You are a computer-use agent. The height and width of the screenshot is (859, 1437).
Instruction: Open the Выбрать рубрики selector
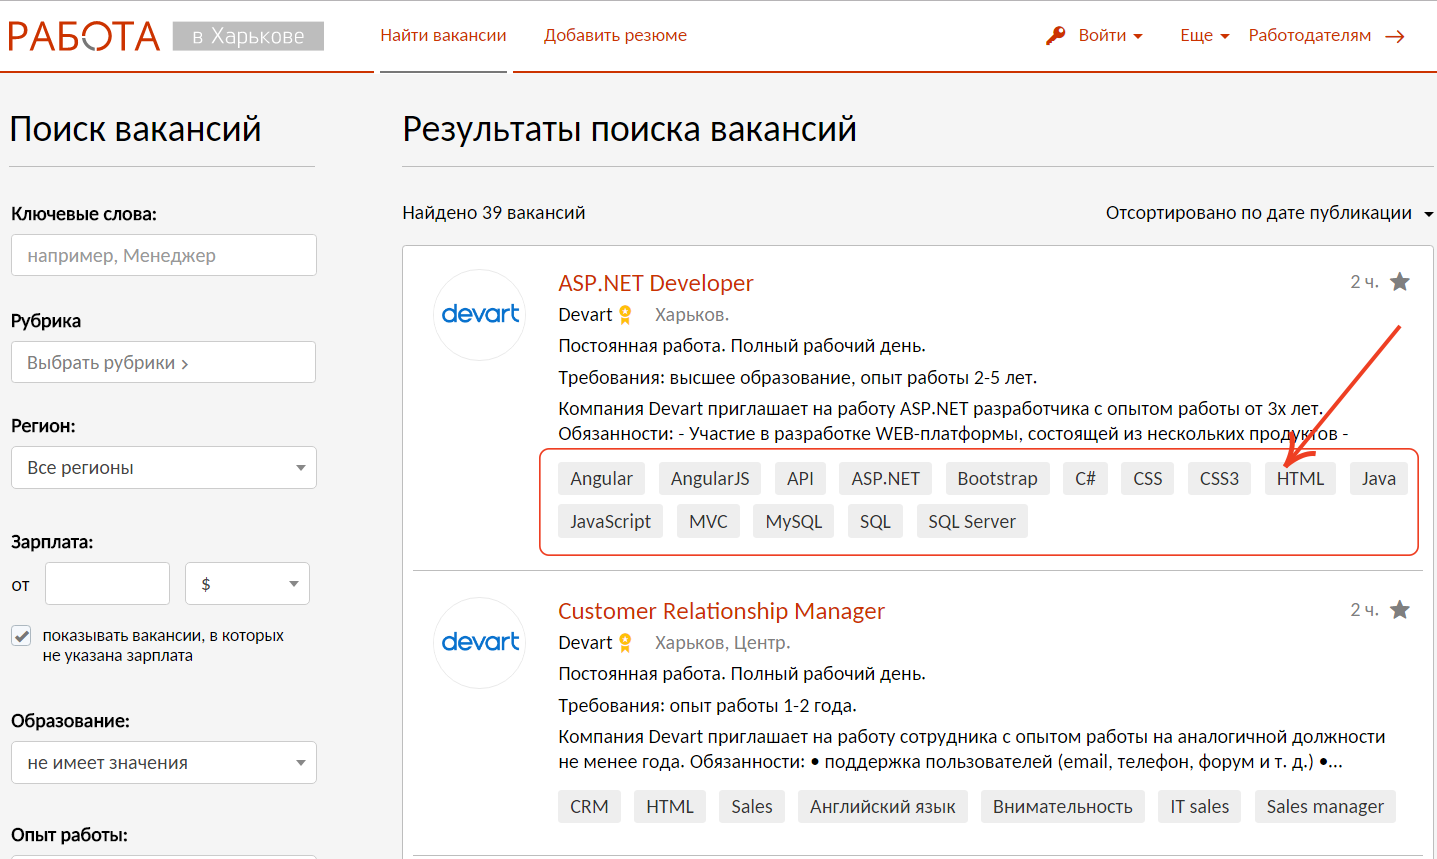(163, 362)
